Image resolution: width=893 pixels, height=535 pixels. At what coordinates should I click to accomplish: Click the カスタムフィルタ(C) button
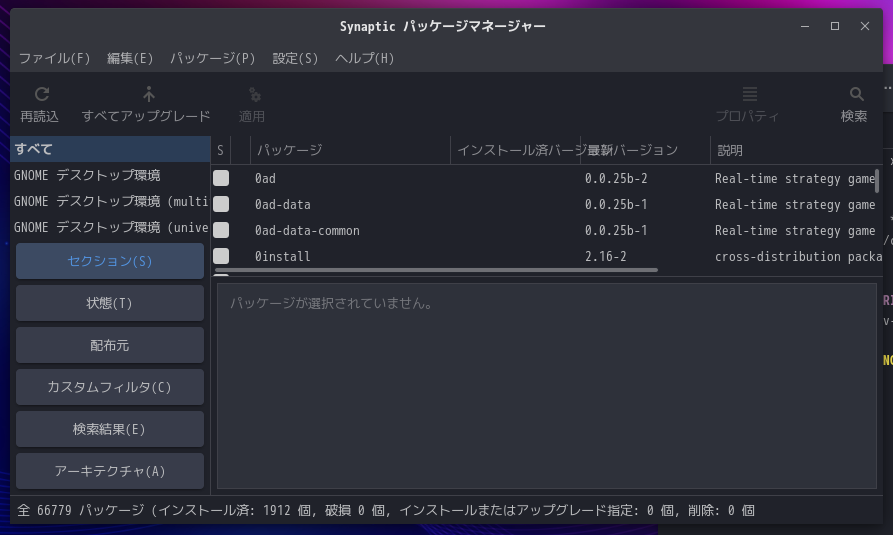[110, 387]
